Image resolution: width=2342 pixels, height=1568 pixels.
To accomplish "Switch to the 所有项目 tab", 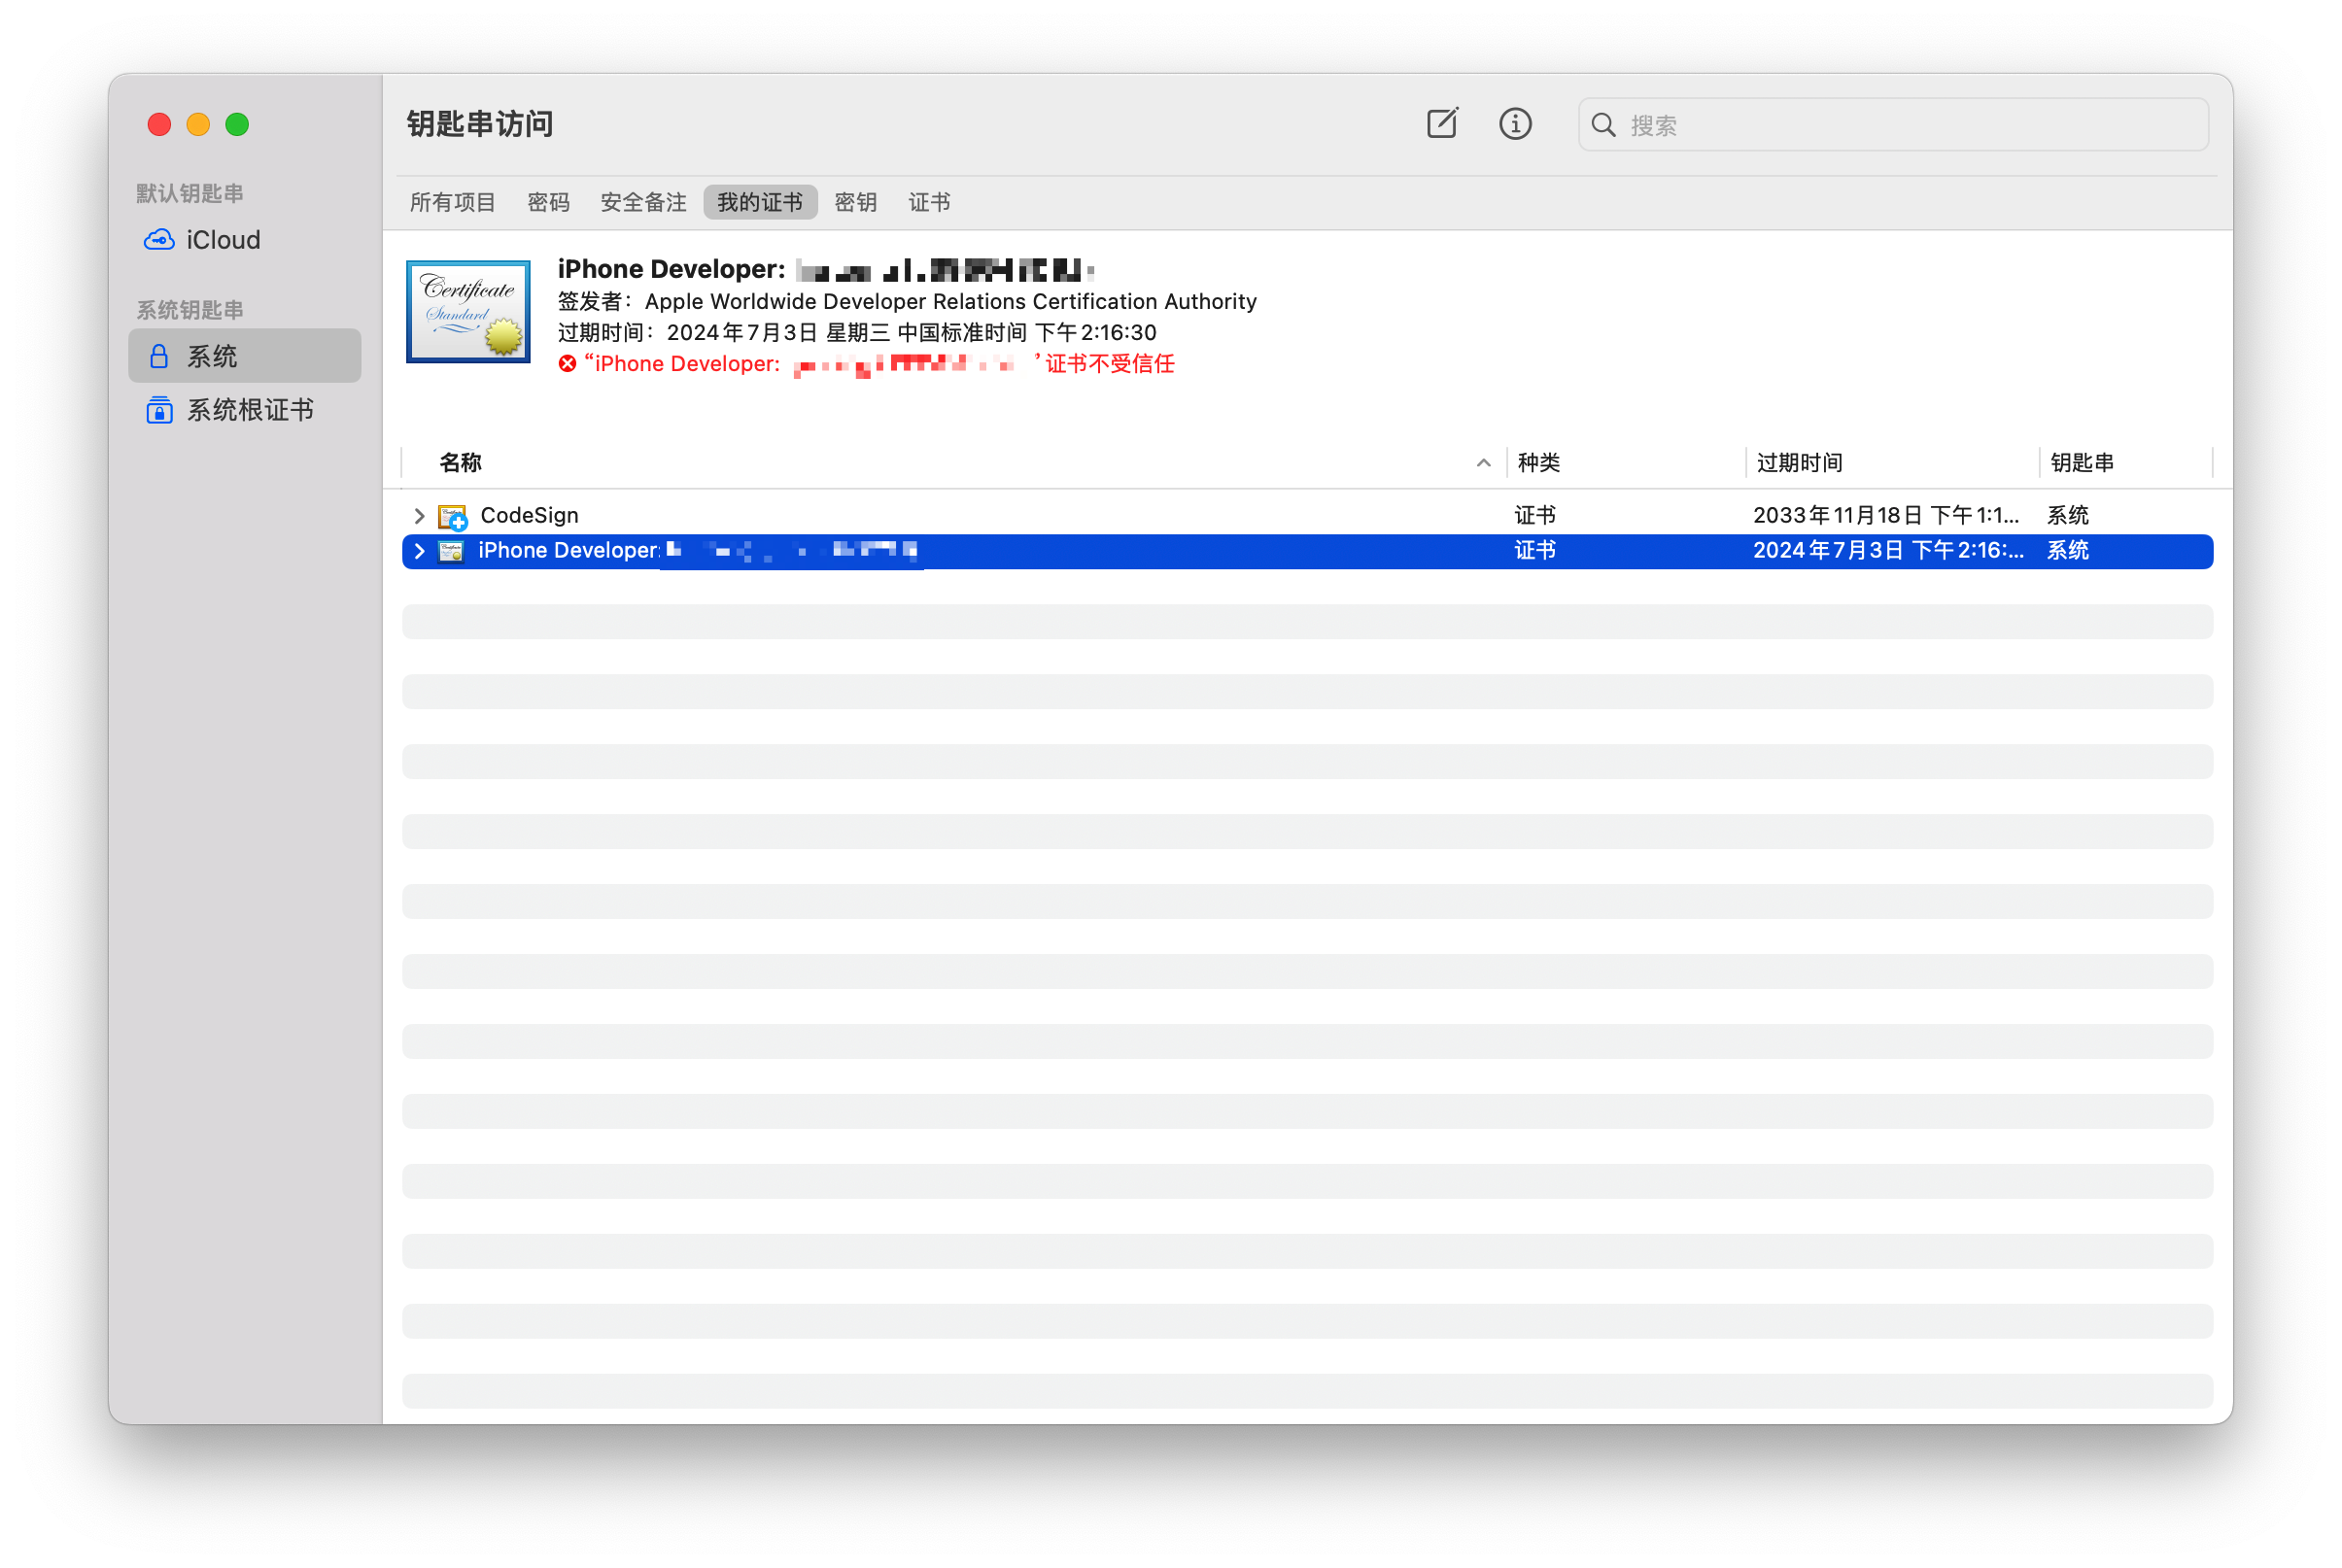I will click(452, 202).
